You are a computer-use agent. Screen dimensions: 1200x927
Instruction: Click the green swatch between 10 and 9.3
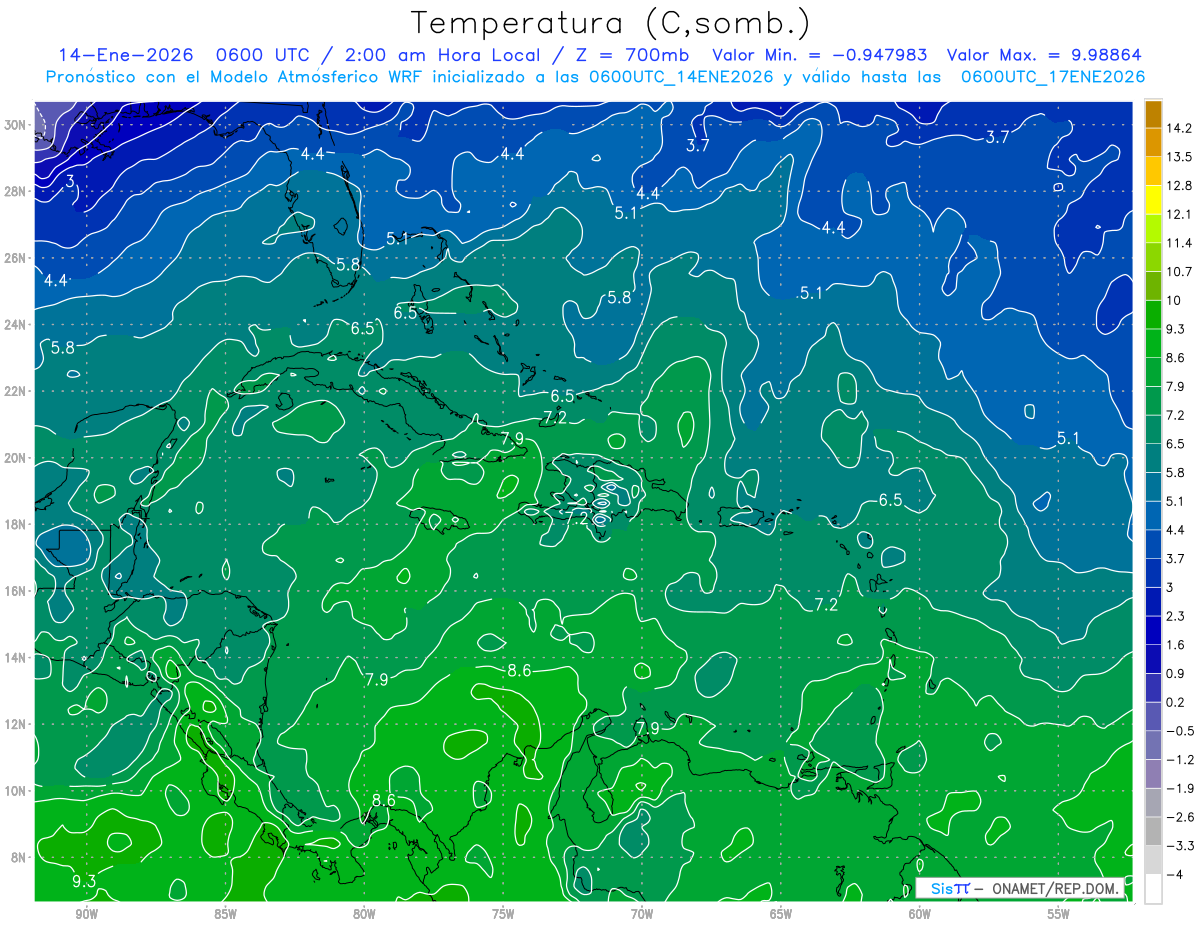[1153, 314]
